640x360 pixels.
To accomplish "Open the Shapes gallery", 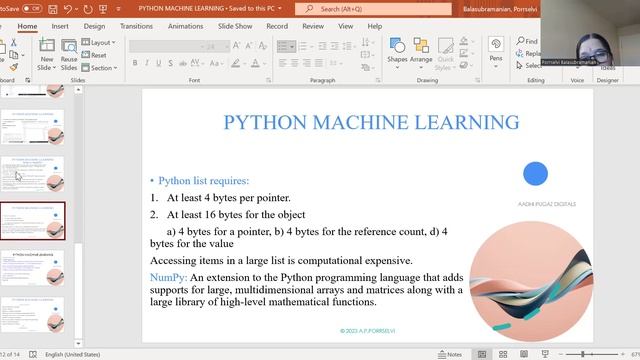I will [x=397, y=52].
